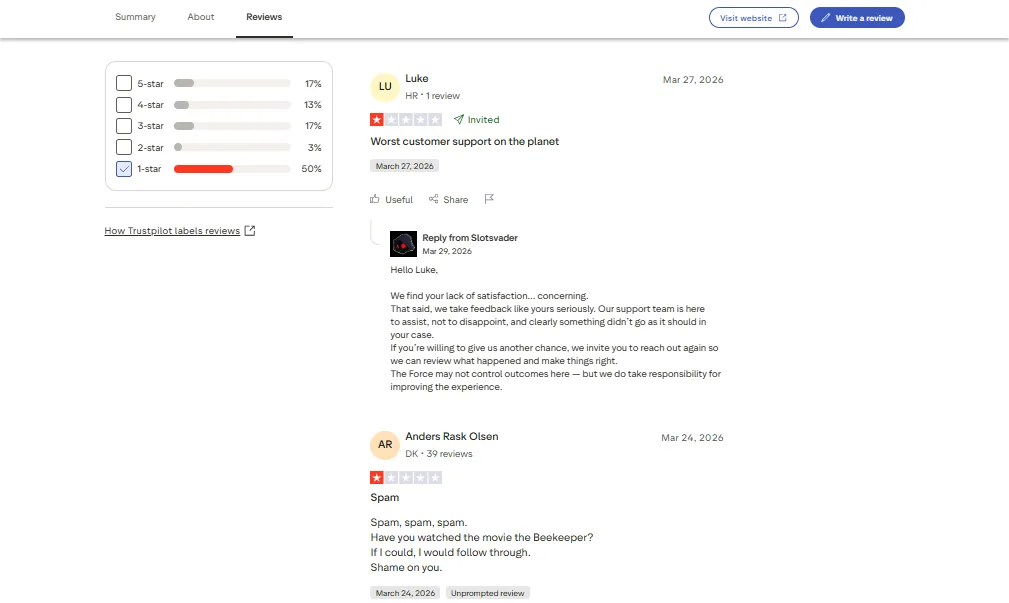The height and width of the screenshot is (603, 1009).
Task: Open How Trustpilot labels reviews link
Action: [x=172, y=230]
